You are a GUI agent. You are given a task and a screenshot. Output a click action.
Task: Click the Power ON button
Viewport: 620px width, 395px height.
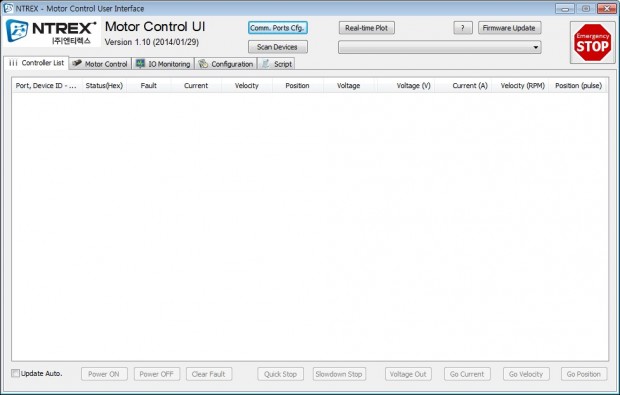pyautogui.click(x=104, y=374)
